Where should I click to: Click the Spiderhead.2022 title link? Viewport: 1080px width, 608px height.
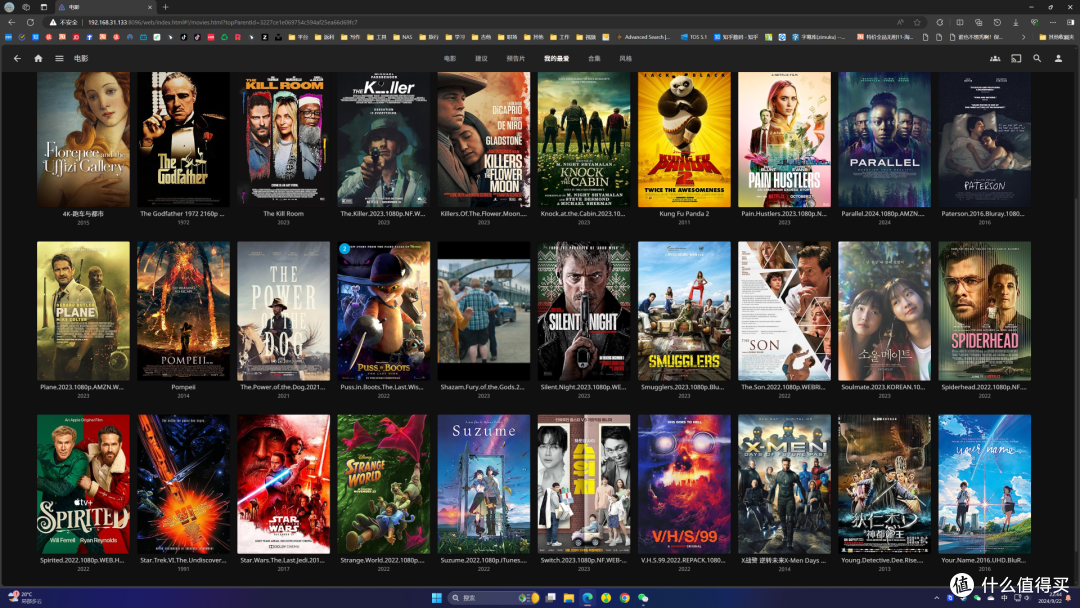pos(984,387)
